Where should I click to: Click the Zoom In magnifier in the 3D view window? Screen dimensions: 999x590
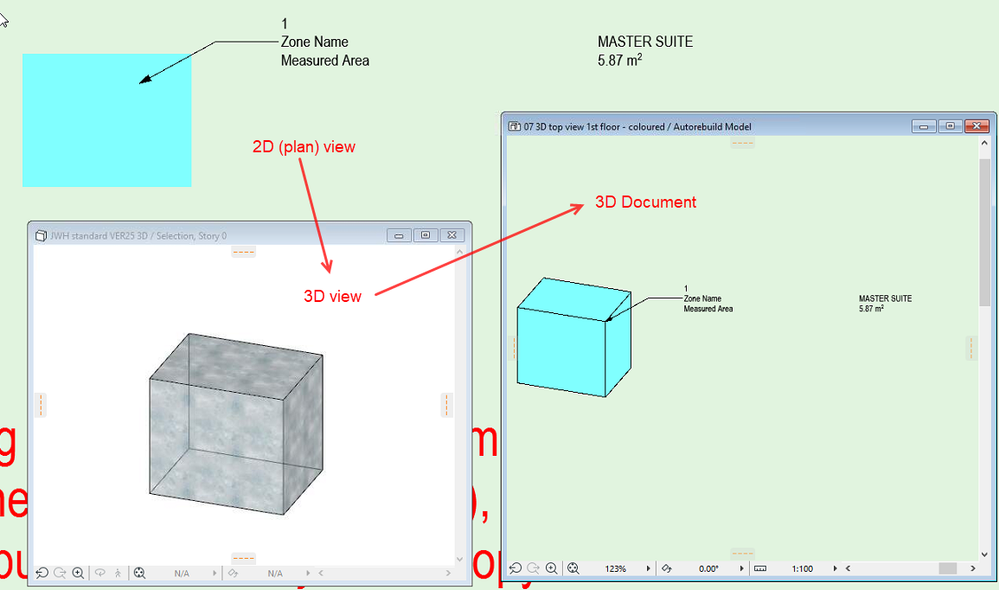coord(78,573)
